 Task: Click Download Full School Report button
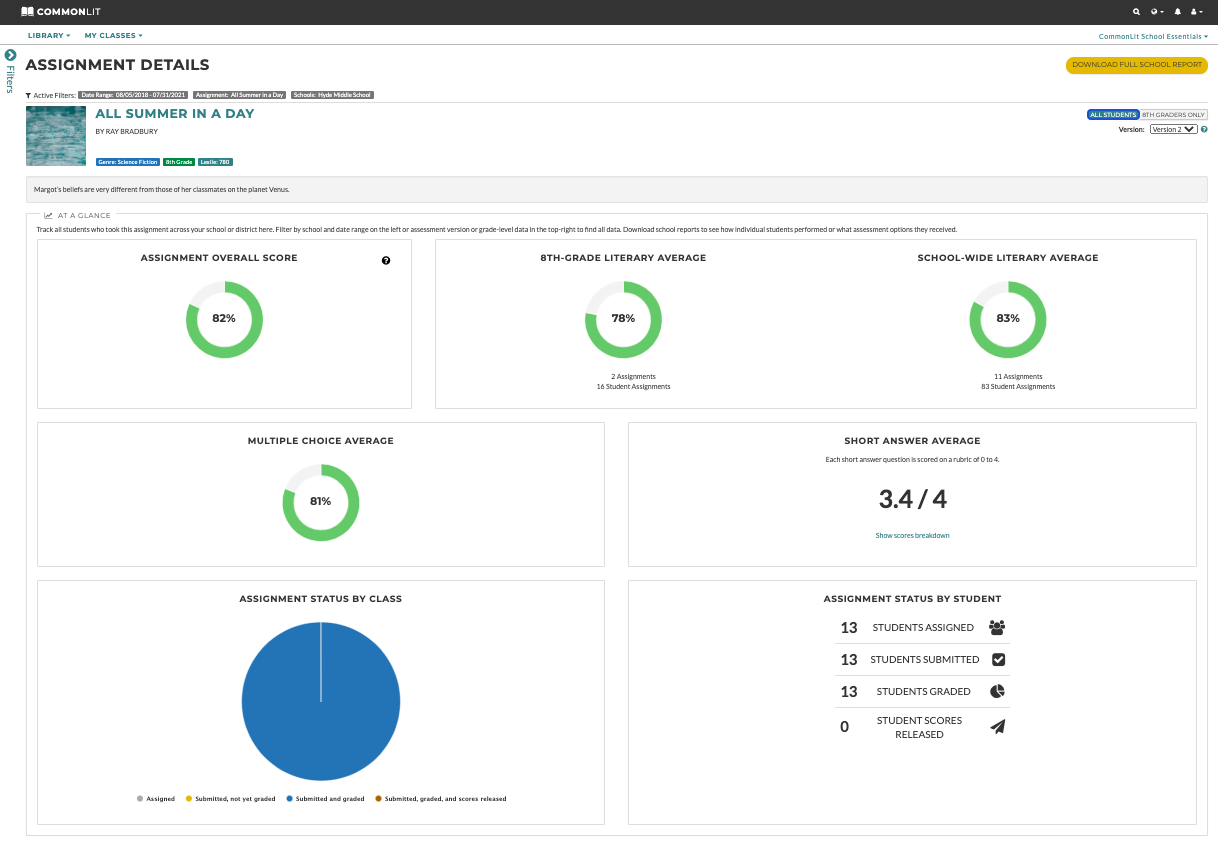tap(1137, 65)
